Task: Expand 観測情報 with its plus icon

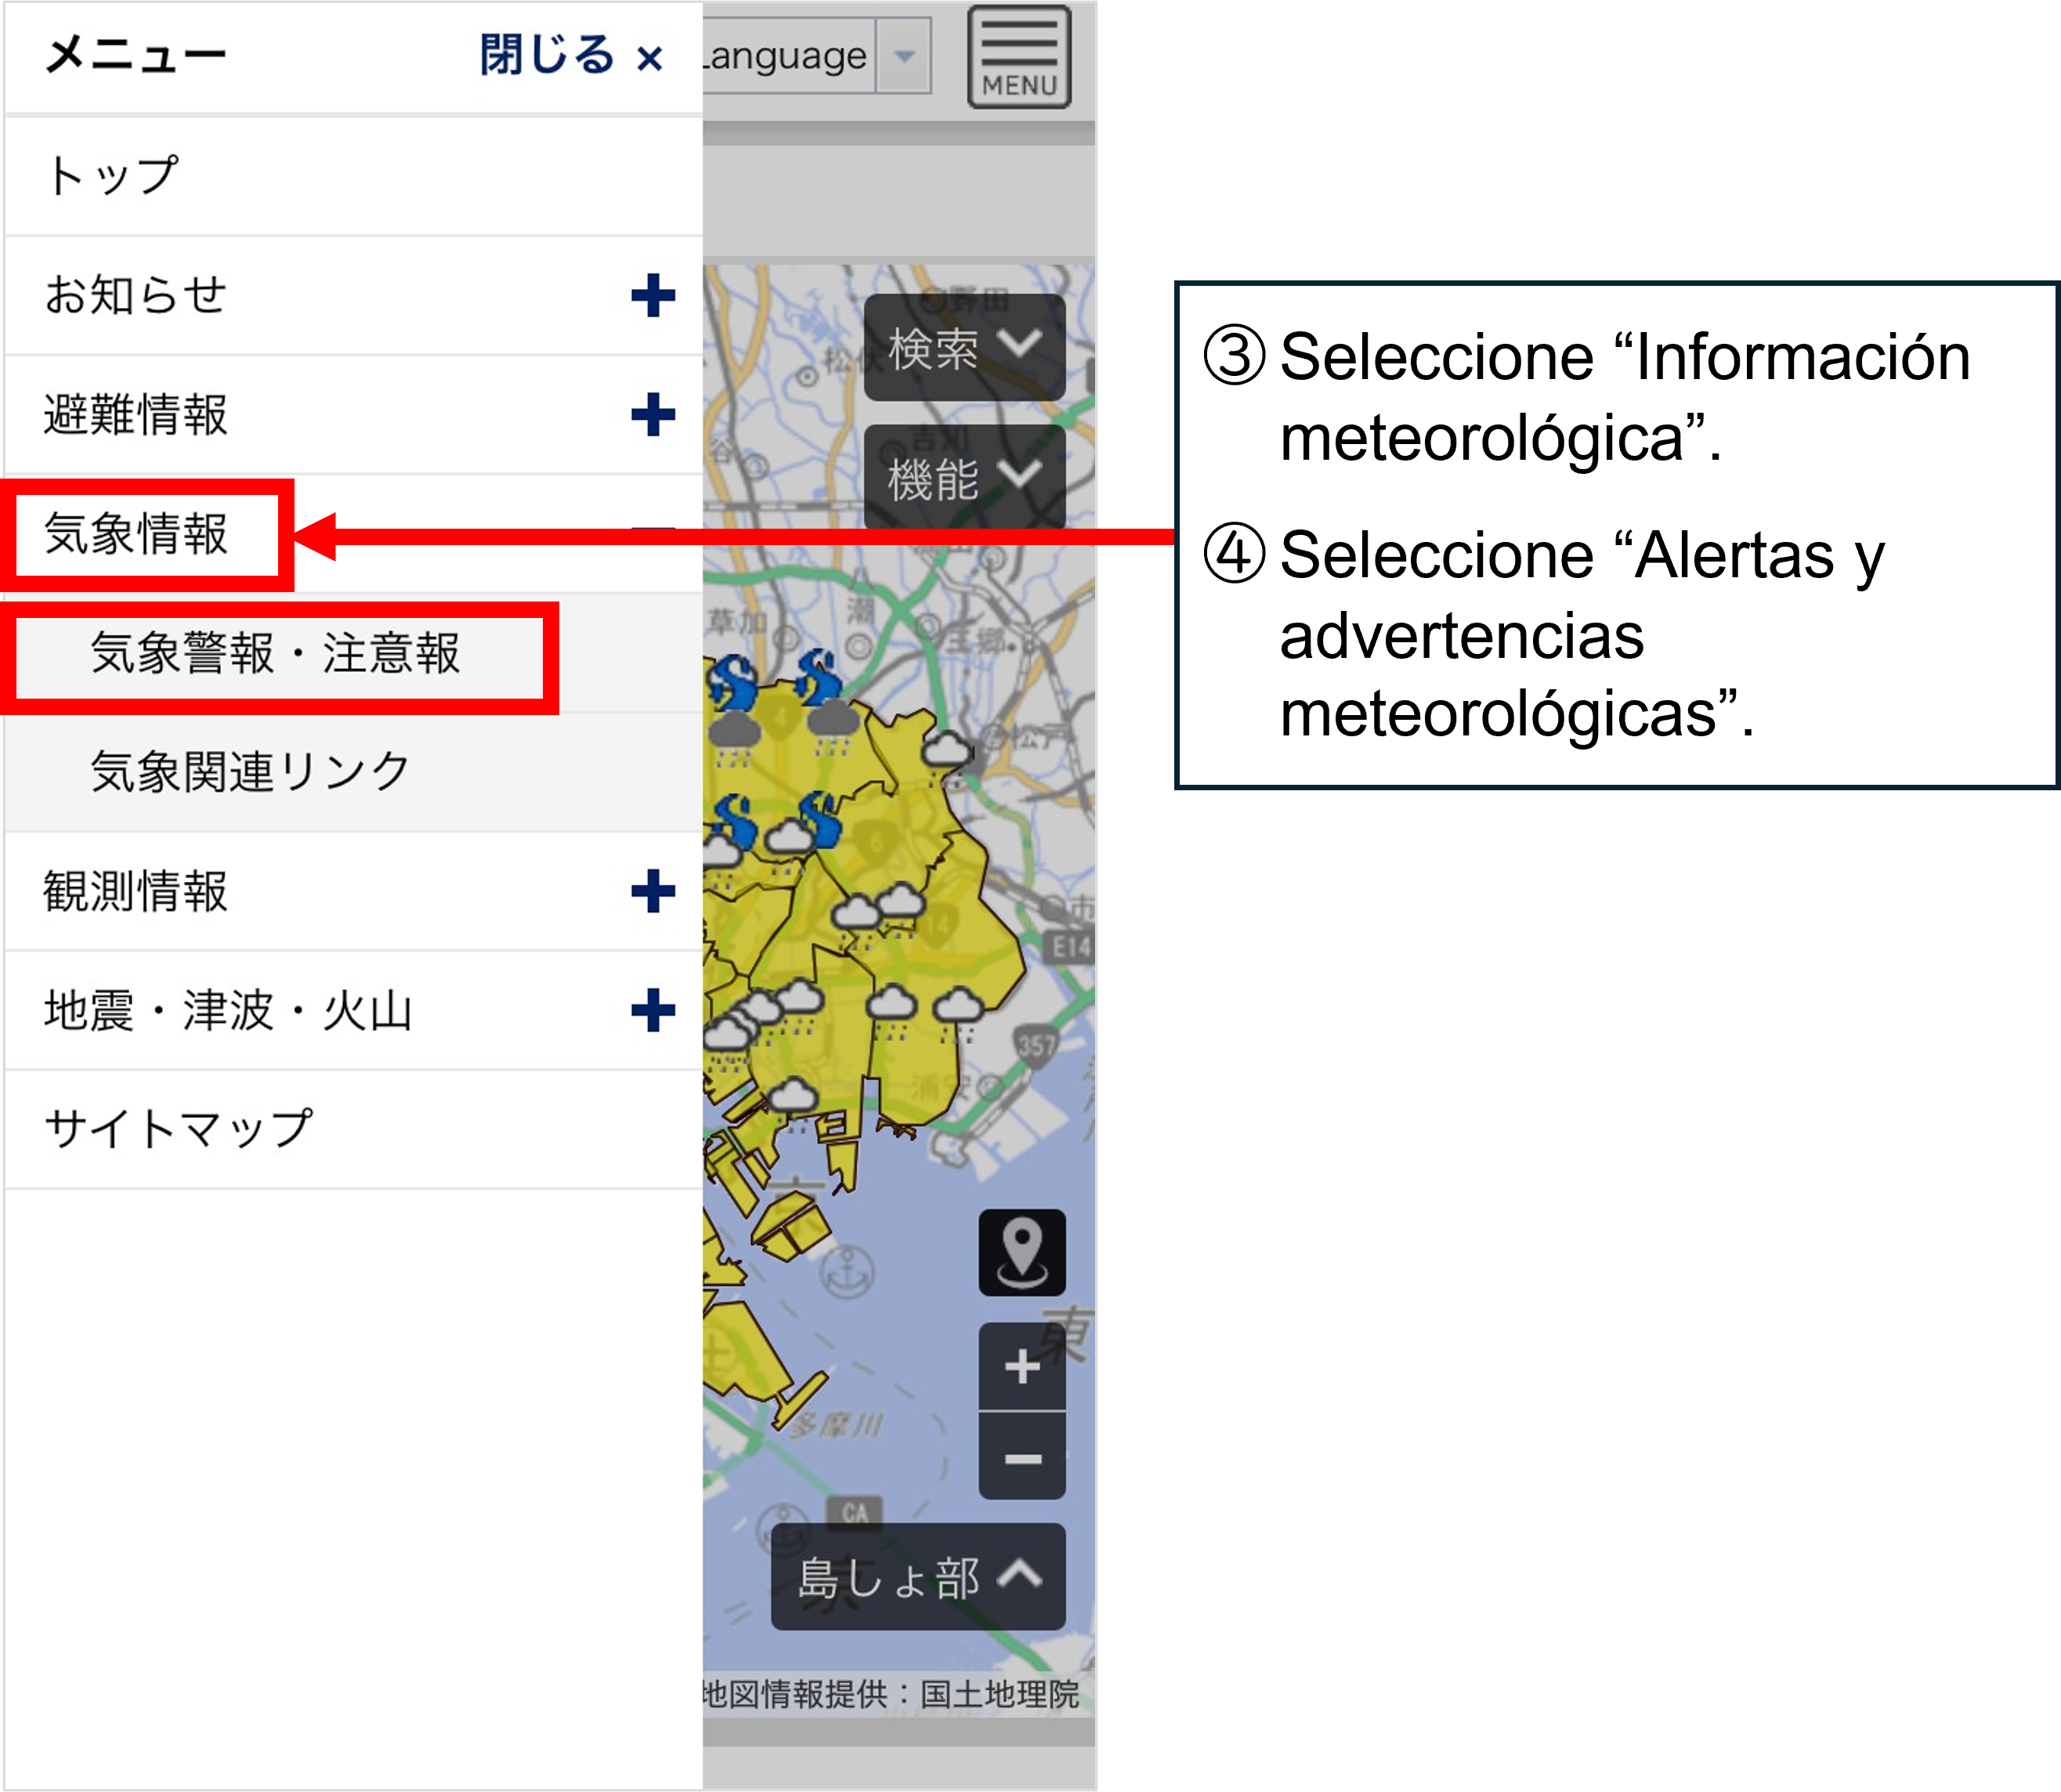Action: (x=653, y=891)
